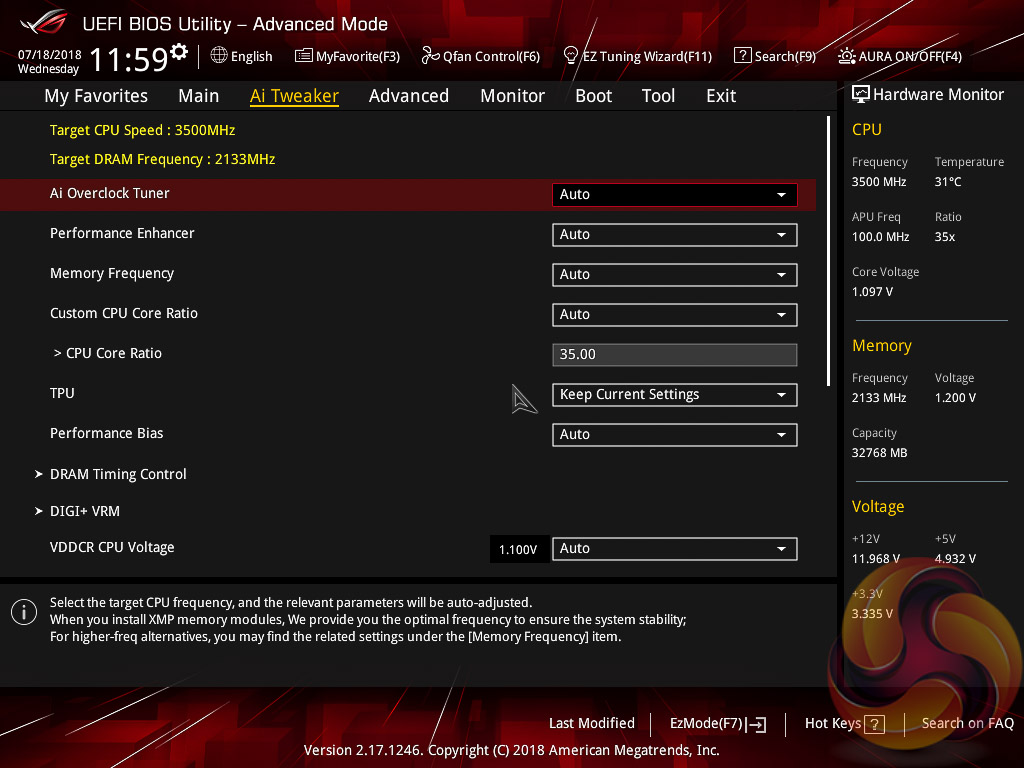
Task: Click the info icon beside help text
Action: (24, 612)
